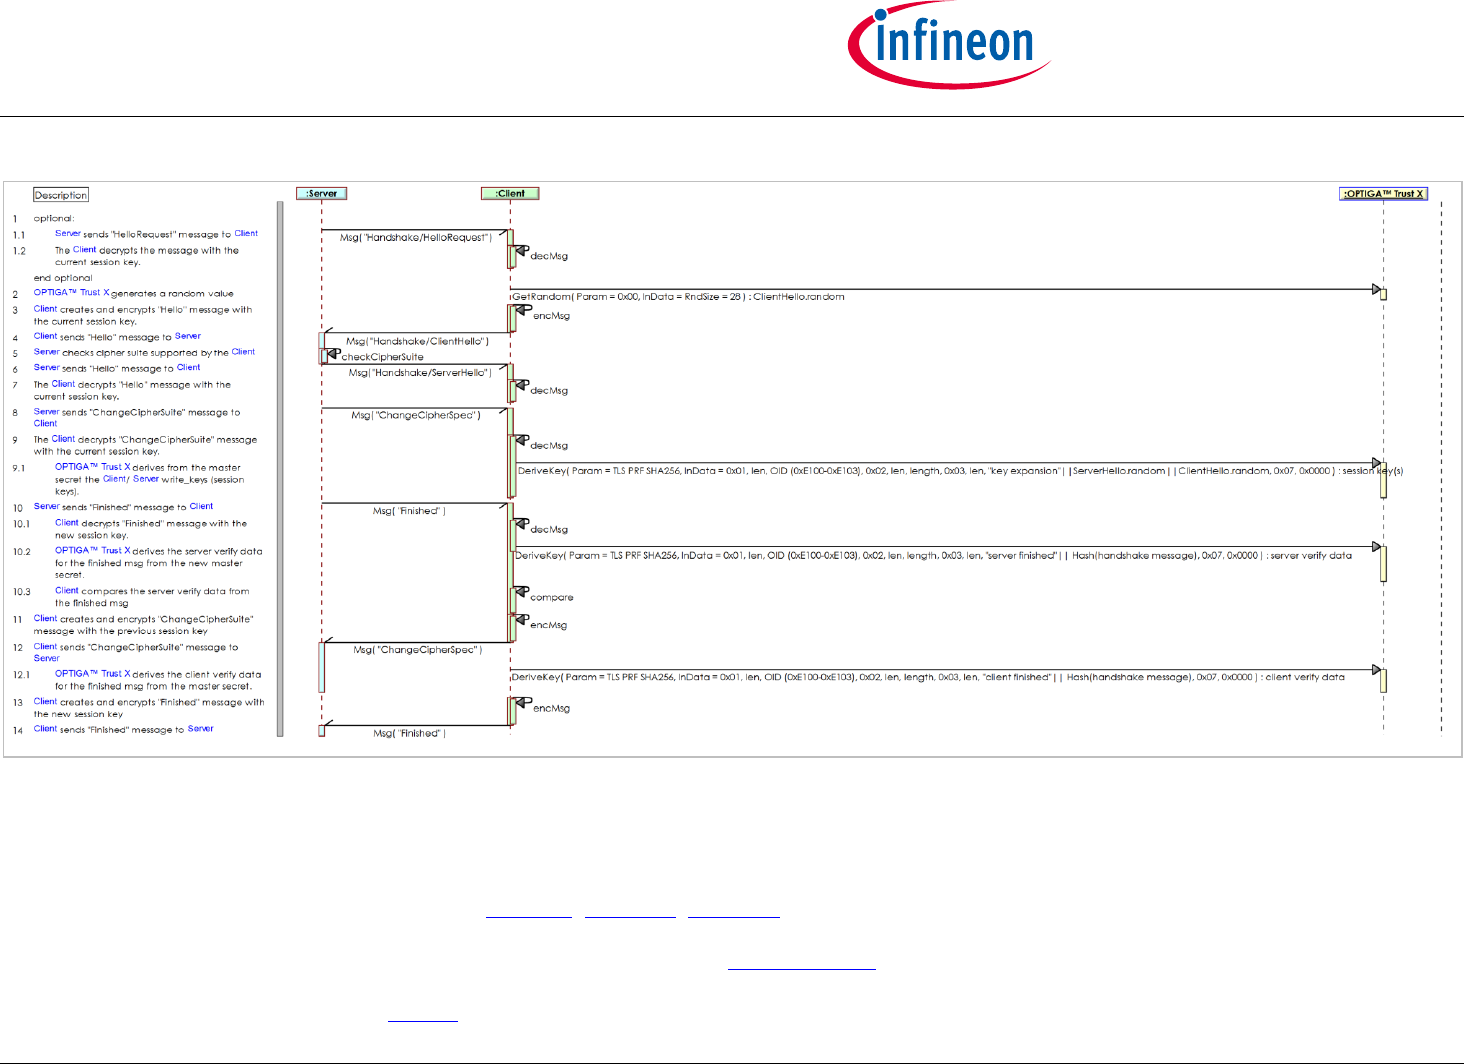Select the :Client lifeline header
The image size is (1464, 1064).
point(510,194)
